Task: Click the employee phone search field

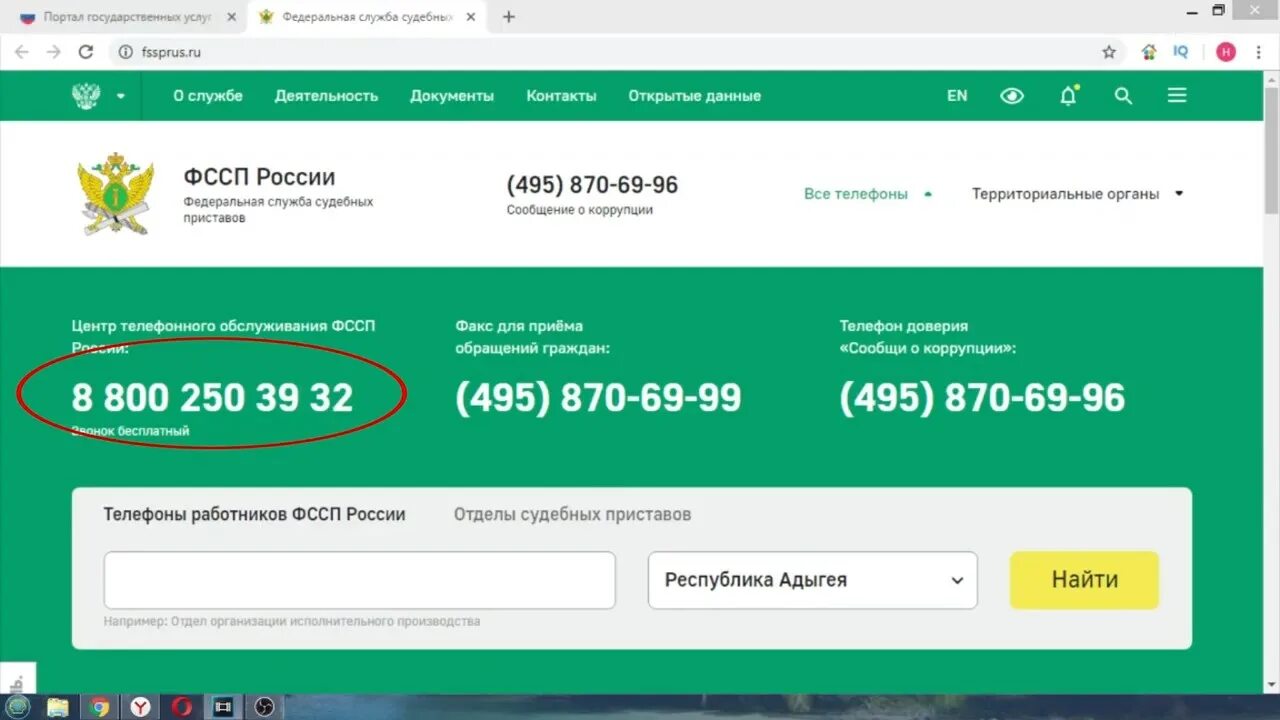Action: (360, 580)
